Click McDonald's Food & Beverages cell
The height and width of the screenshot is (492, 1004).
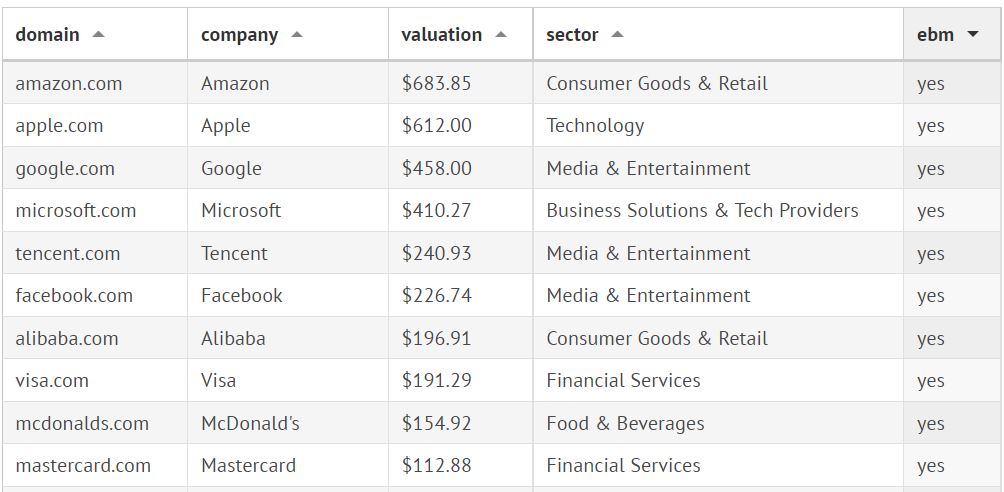(x=625, y=424)
